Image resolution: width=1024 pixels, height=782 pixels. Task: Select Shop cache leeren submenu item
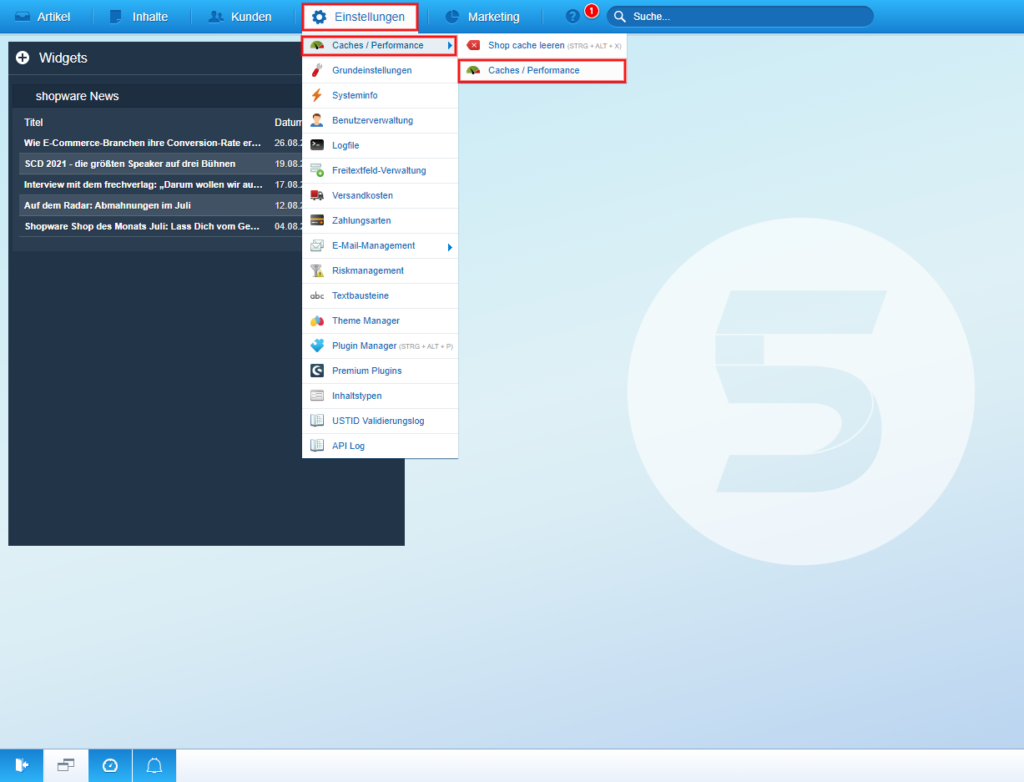(526, 46)
